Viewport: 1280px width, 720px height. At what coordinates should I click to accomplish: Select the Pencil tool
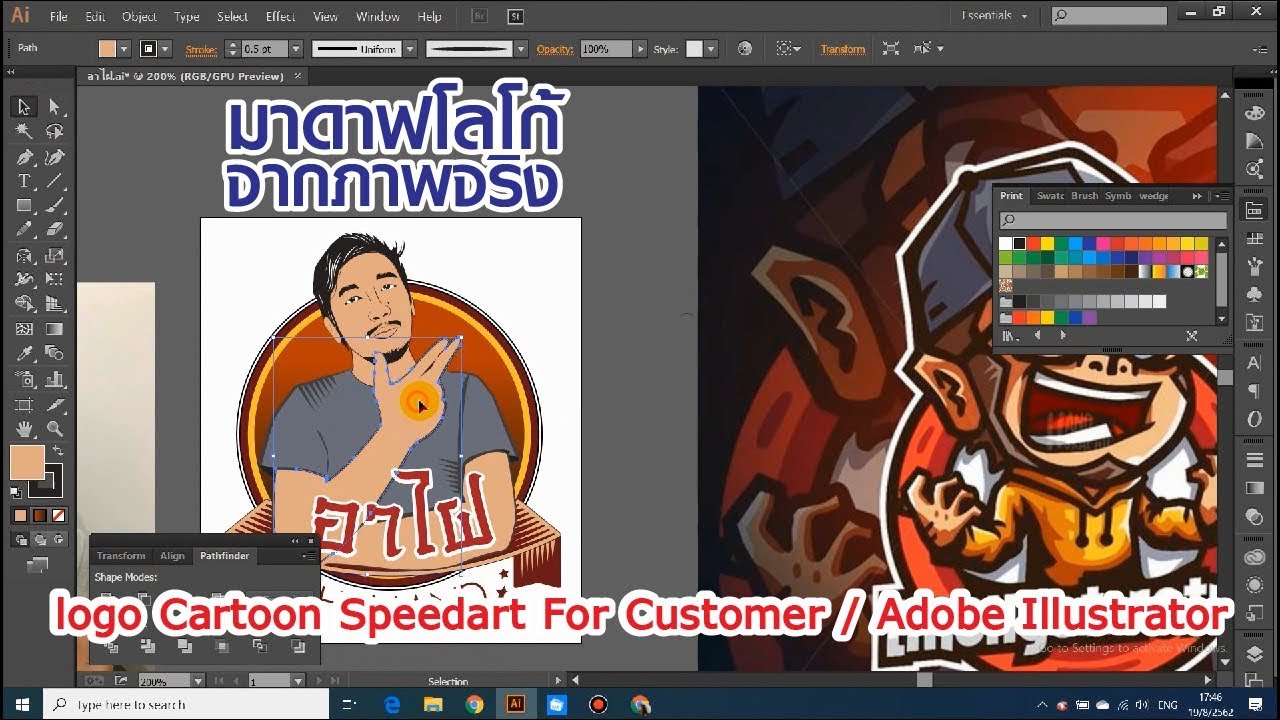(x=24, y=230)
